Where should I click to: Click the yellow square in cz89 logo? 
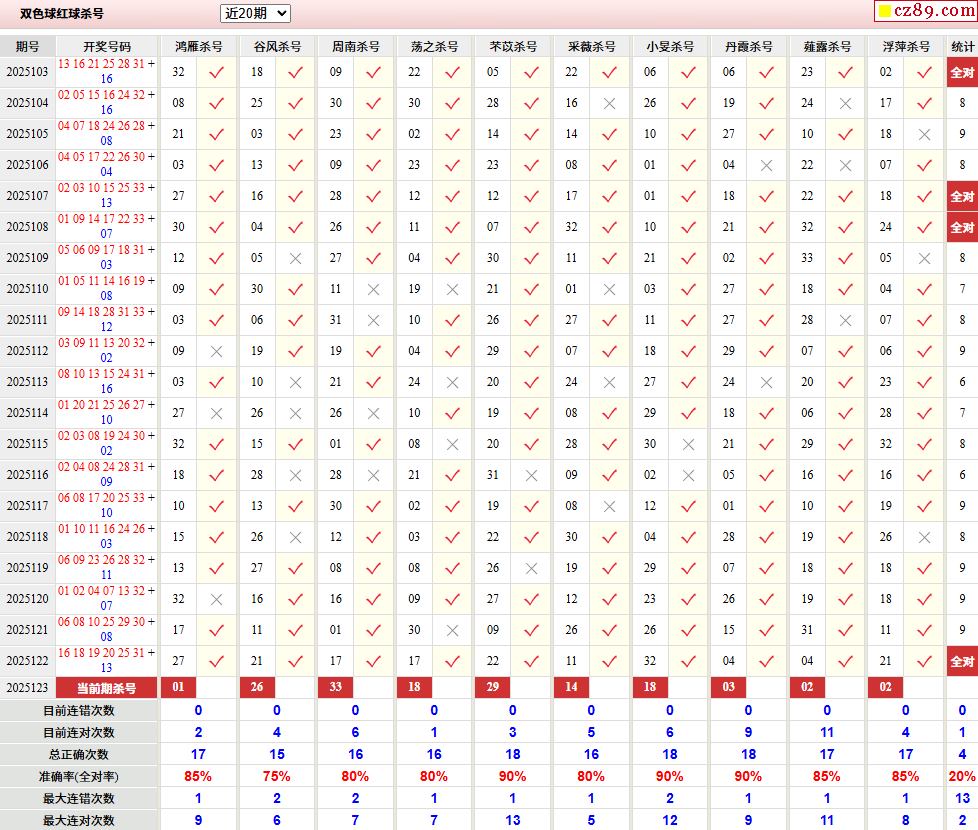tap(884, 12)
